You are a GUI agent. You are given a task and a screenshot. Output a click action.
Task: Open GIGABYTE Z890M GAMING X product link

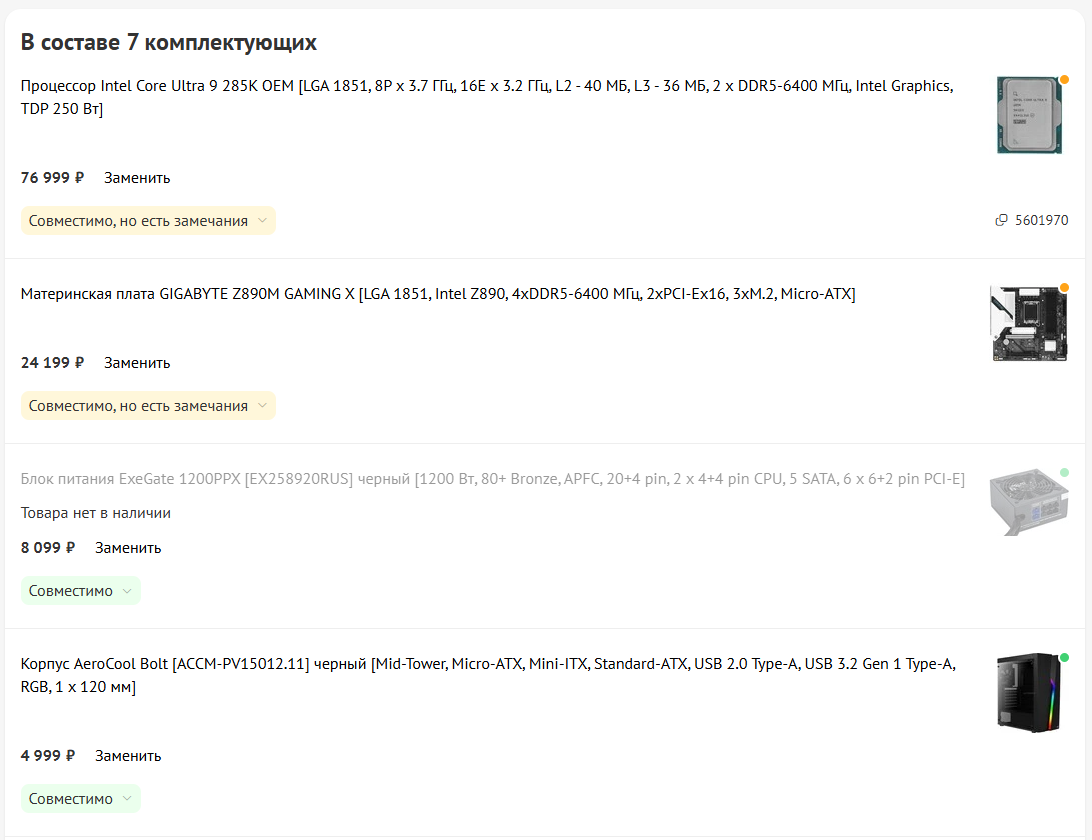(x=437, y=294)
